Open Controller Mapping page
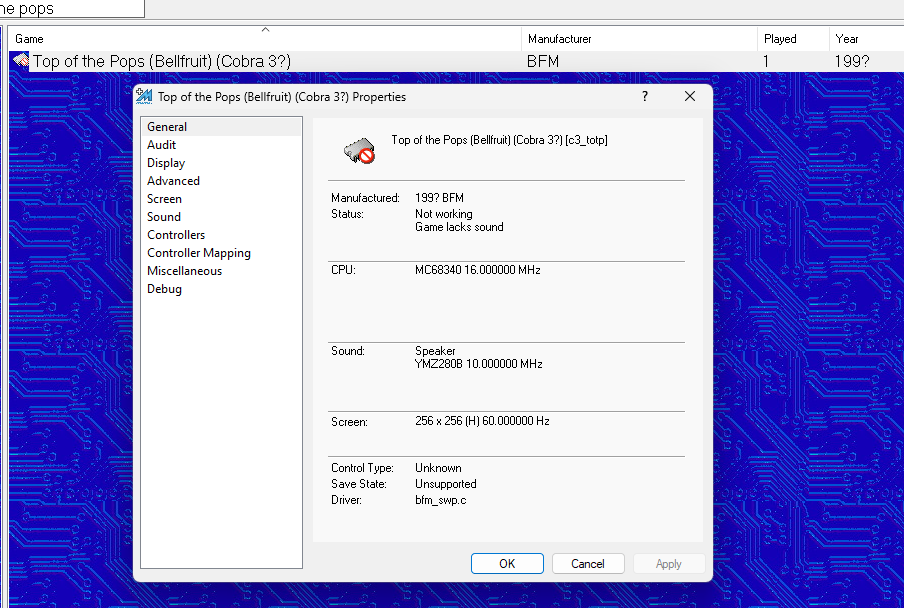Image resolution: width=904 pixels, height=608 pixels. pos(199,253)
